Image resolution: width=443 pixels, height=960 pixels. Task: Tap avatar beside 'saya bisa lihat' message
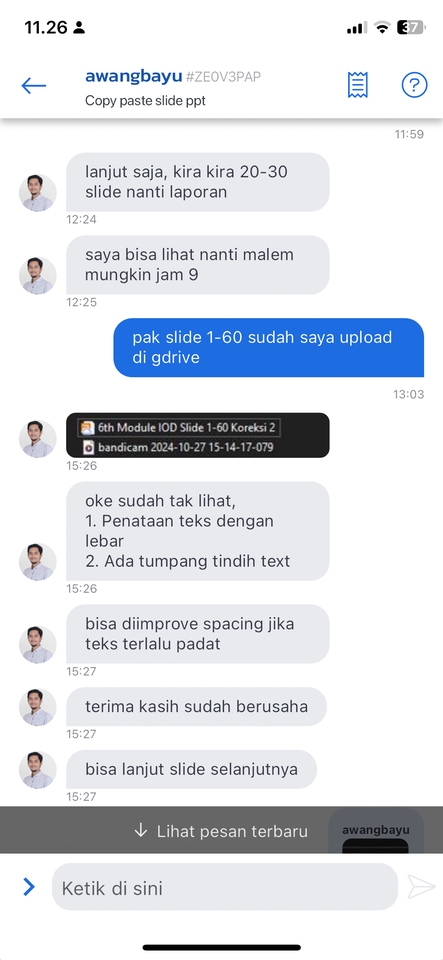pos(38,276)
